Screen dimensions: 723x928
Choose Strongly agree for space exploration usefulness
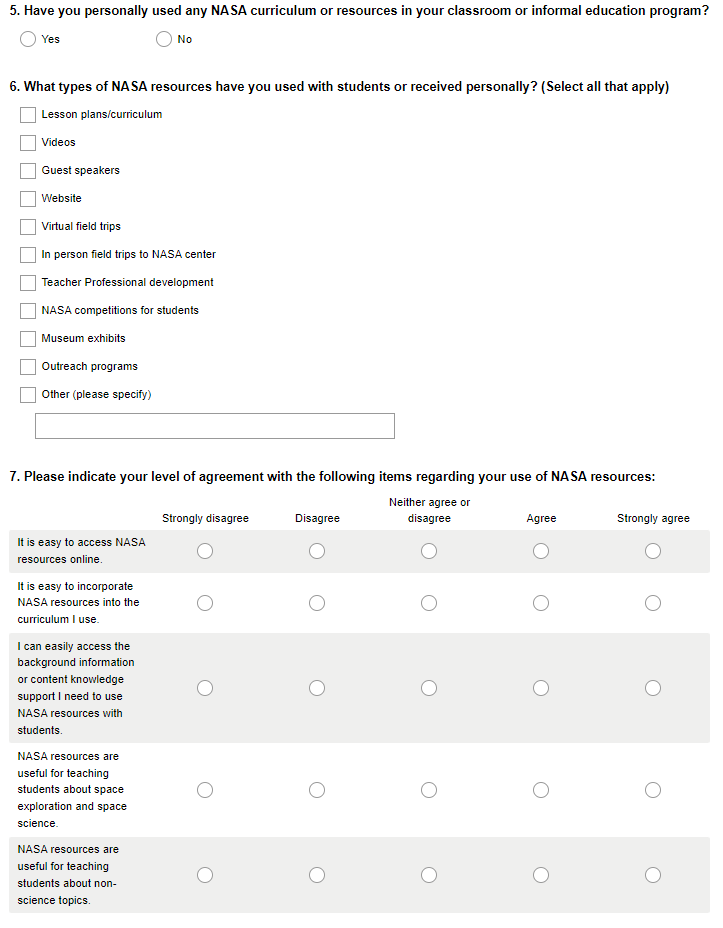pyautogui.click(x=653, y=790)
